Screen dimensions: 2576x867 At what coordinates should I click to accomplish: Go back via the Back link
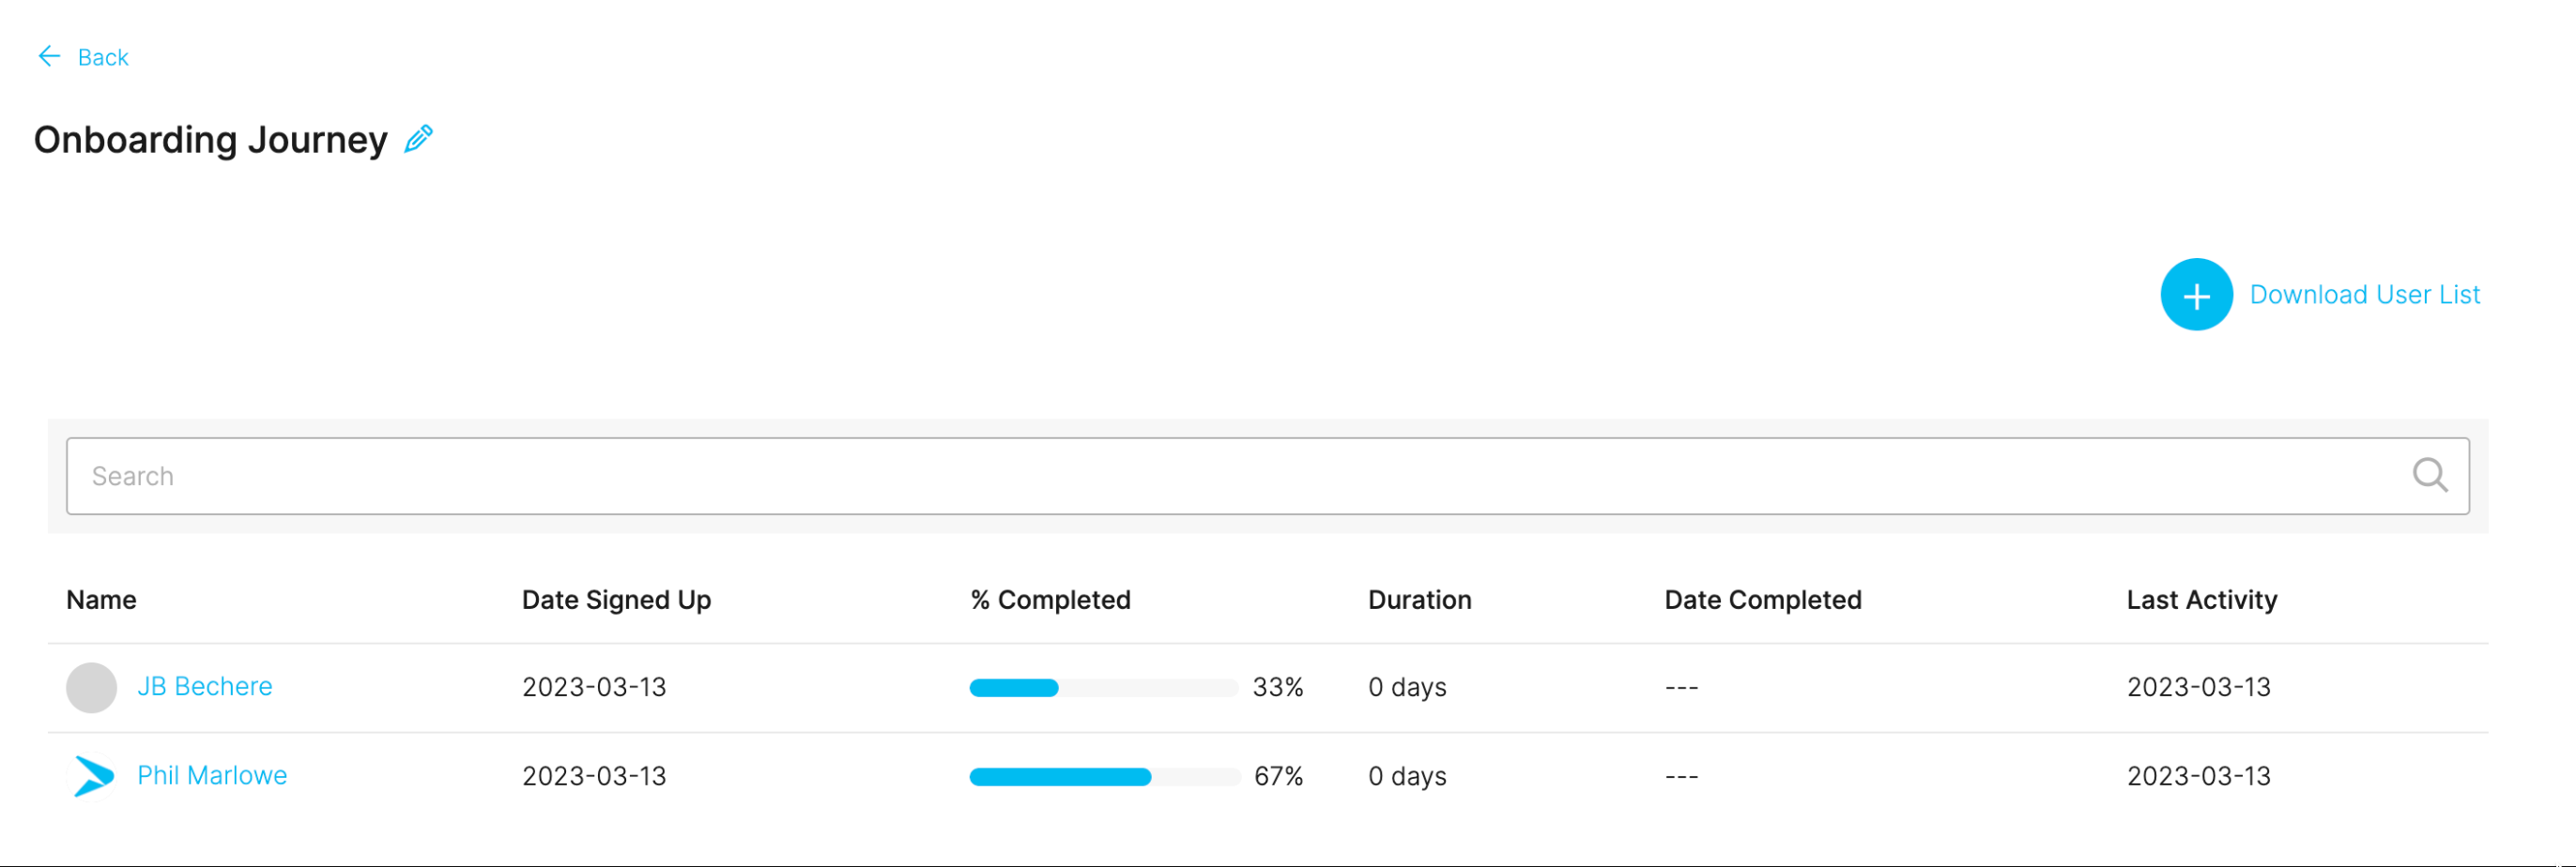tap(103, 58)
